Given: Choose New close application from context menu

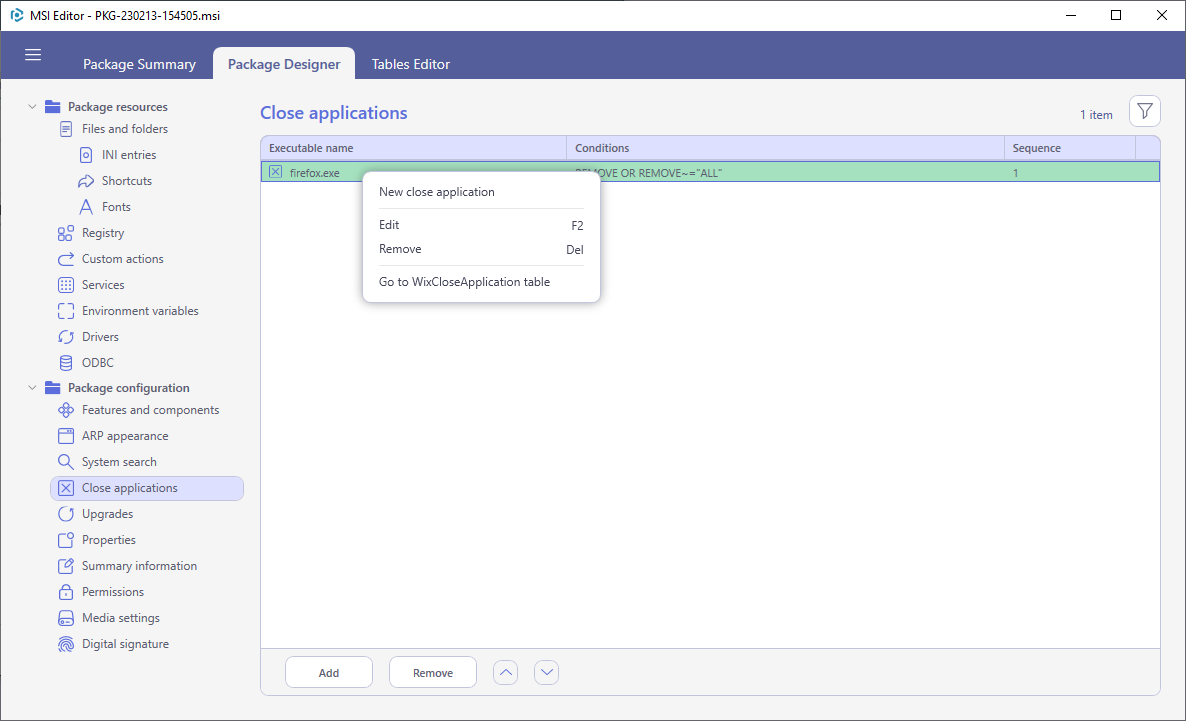Looking at the screenshot, I should 481,192.
